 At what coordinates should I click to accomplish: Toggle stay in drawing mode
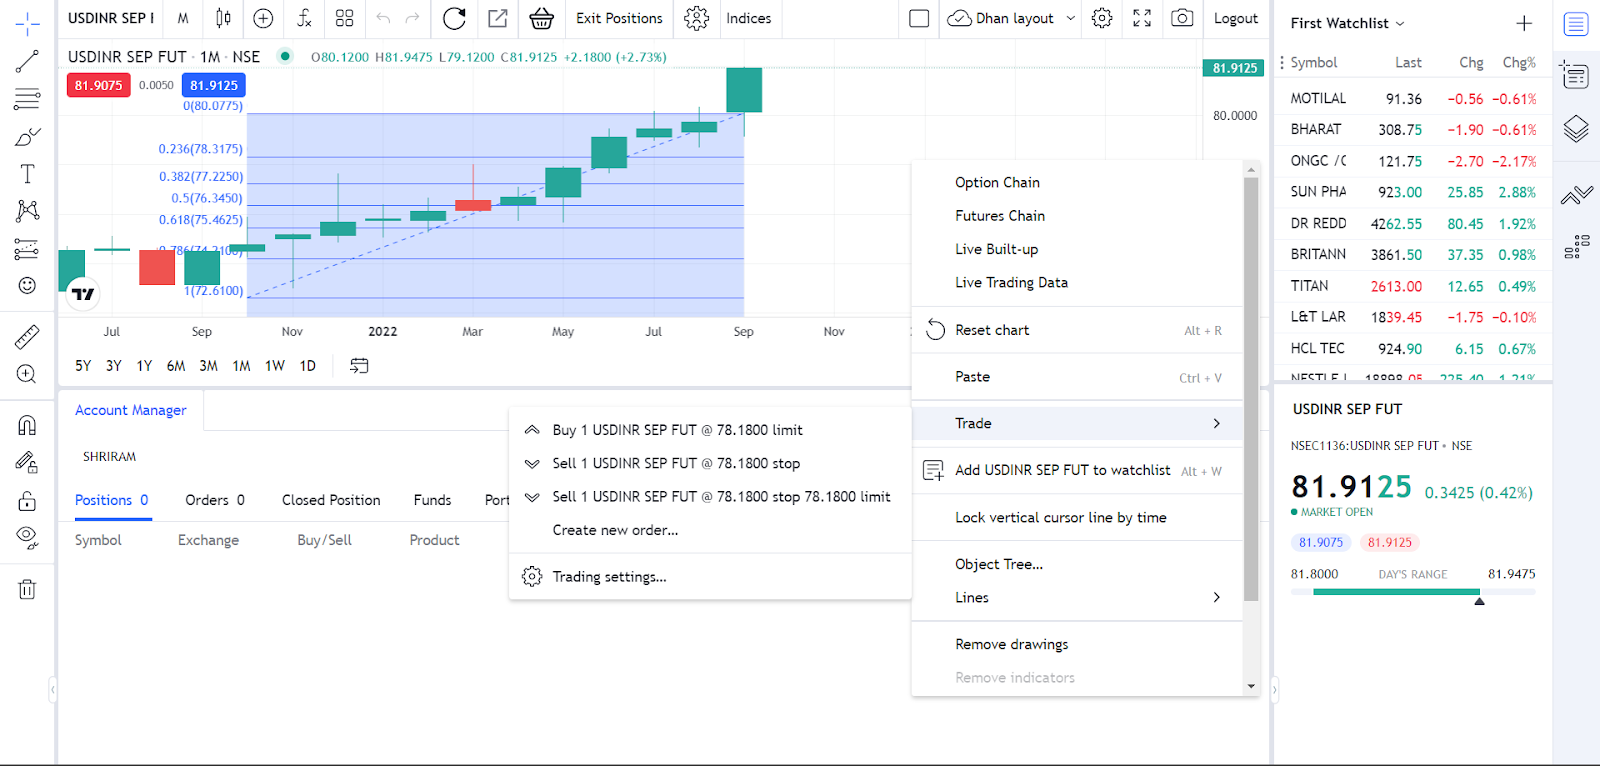pyautogui.click(x=27, y=462)
